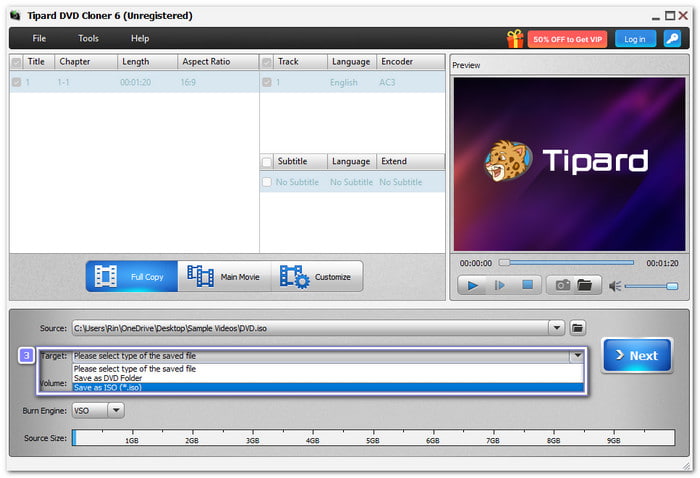Browse source with folder icon

(x=577, y=328)
